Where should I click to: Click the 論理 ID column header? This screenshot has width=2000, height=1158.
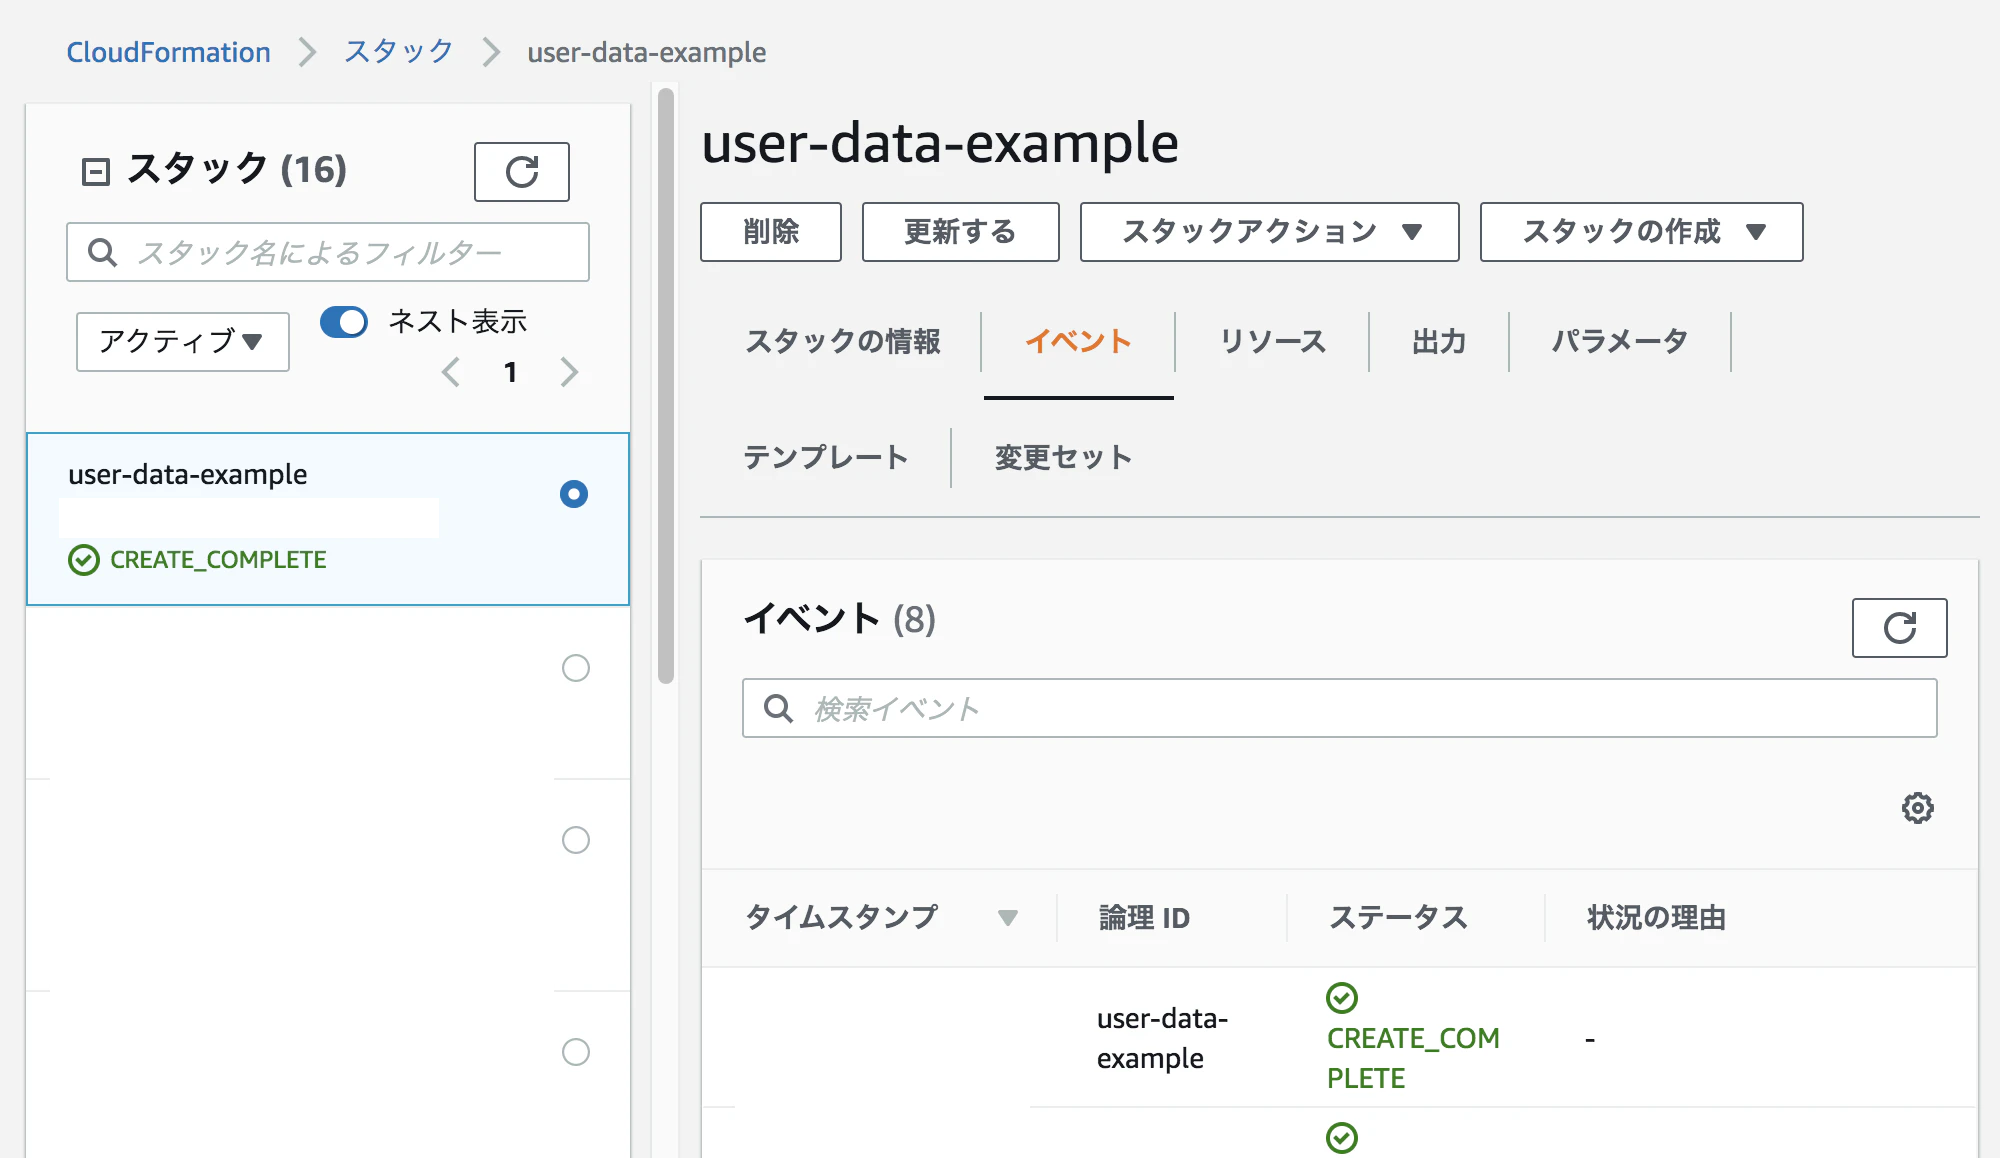(x=1144, y=917)
